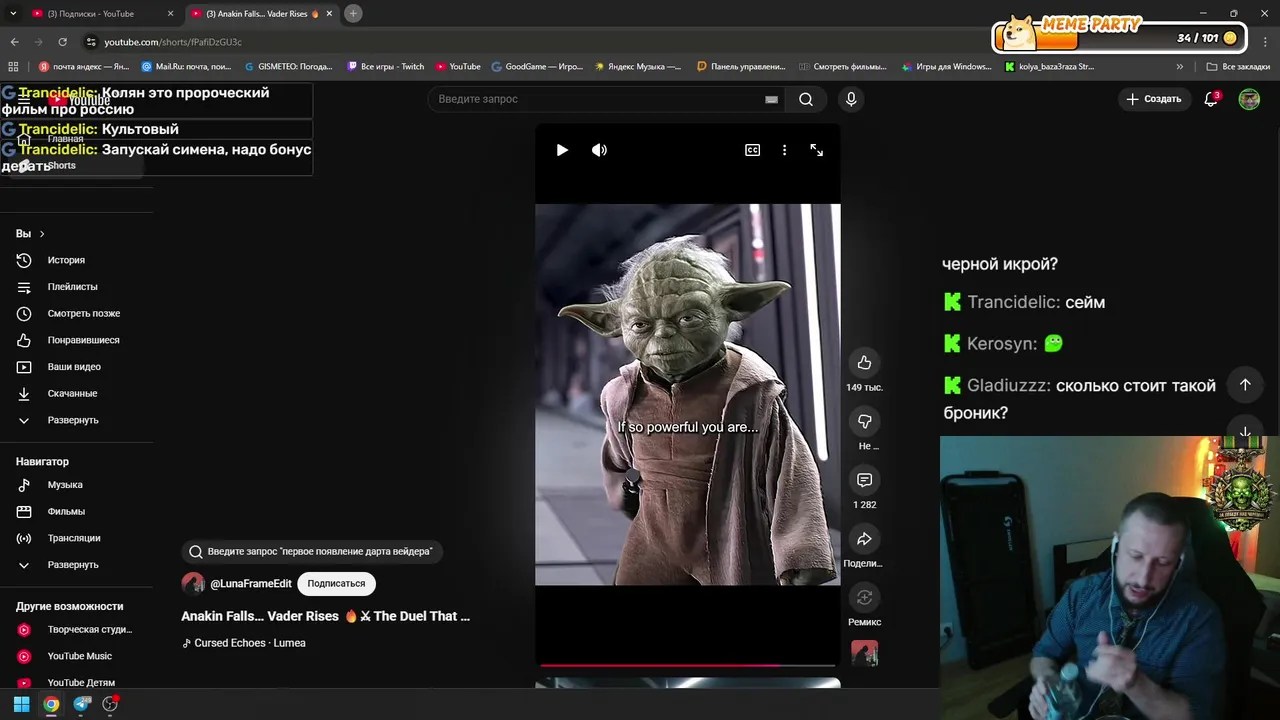Open the comments showing 1 282

click(864, 480)
